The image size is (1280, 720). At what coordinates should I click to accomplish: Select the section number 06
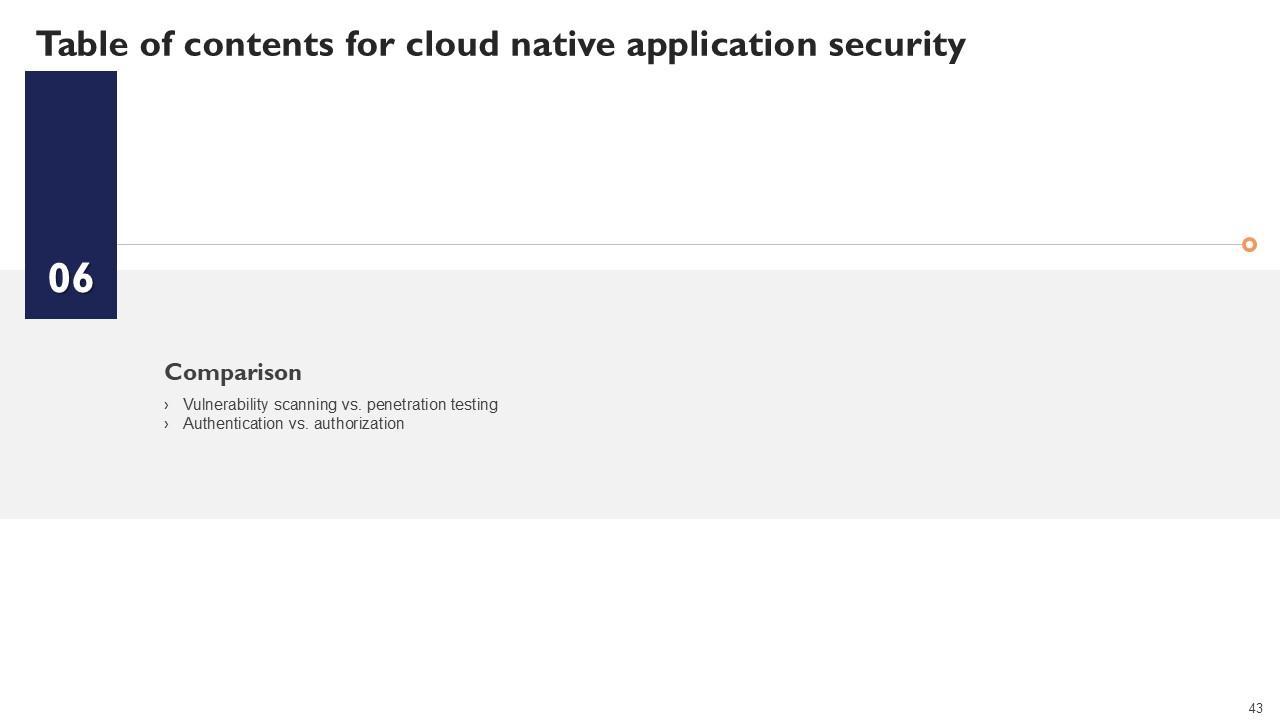click(71, 279)
